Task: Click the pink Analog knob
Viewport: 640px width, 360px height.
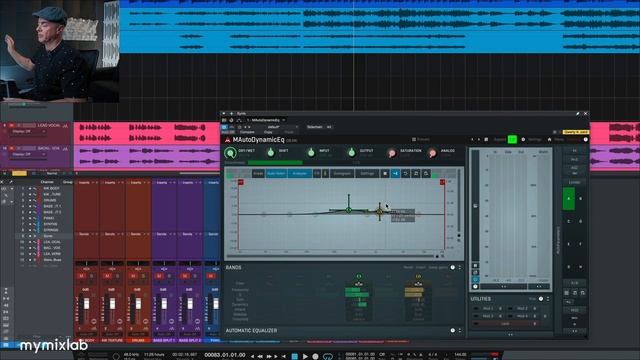Action: point(432,153)
